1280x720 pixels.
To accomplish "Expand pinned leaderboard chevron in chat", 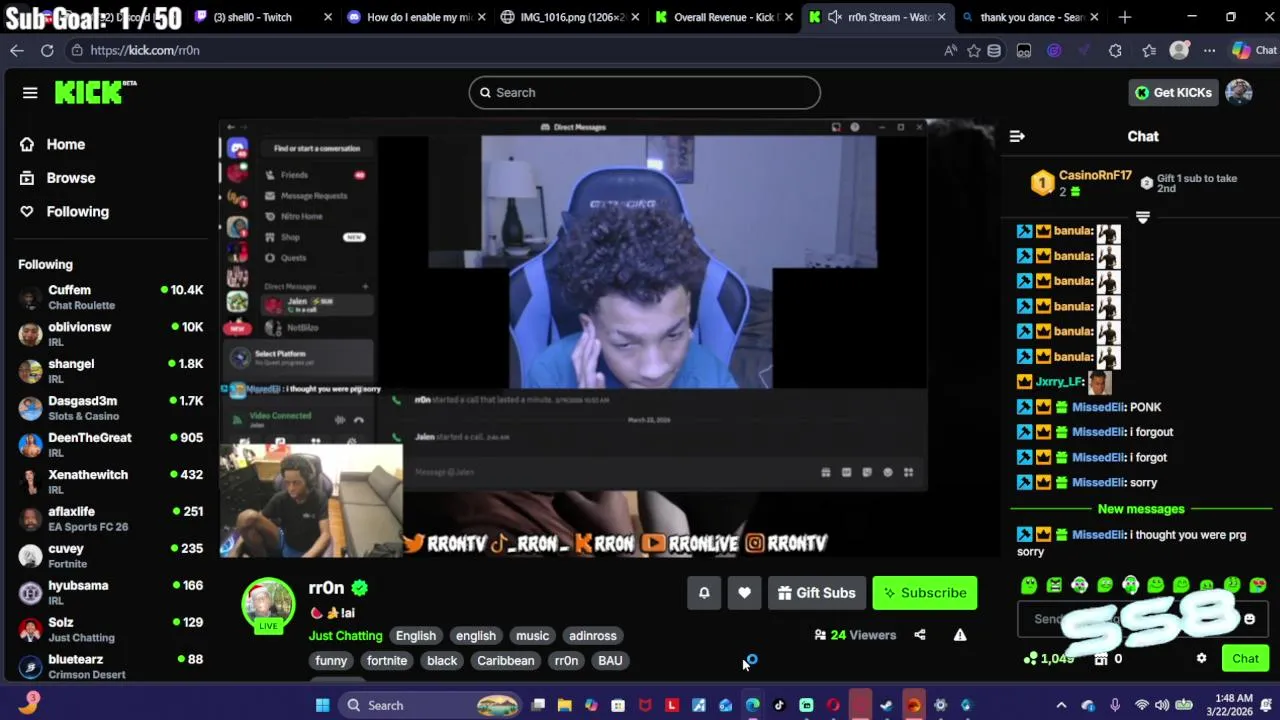I will [x=1143, y=217].
